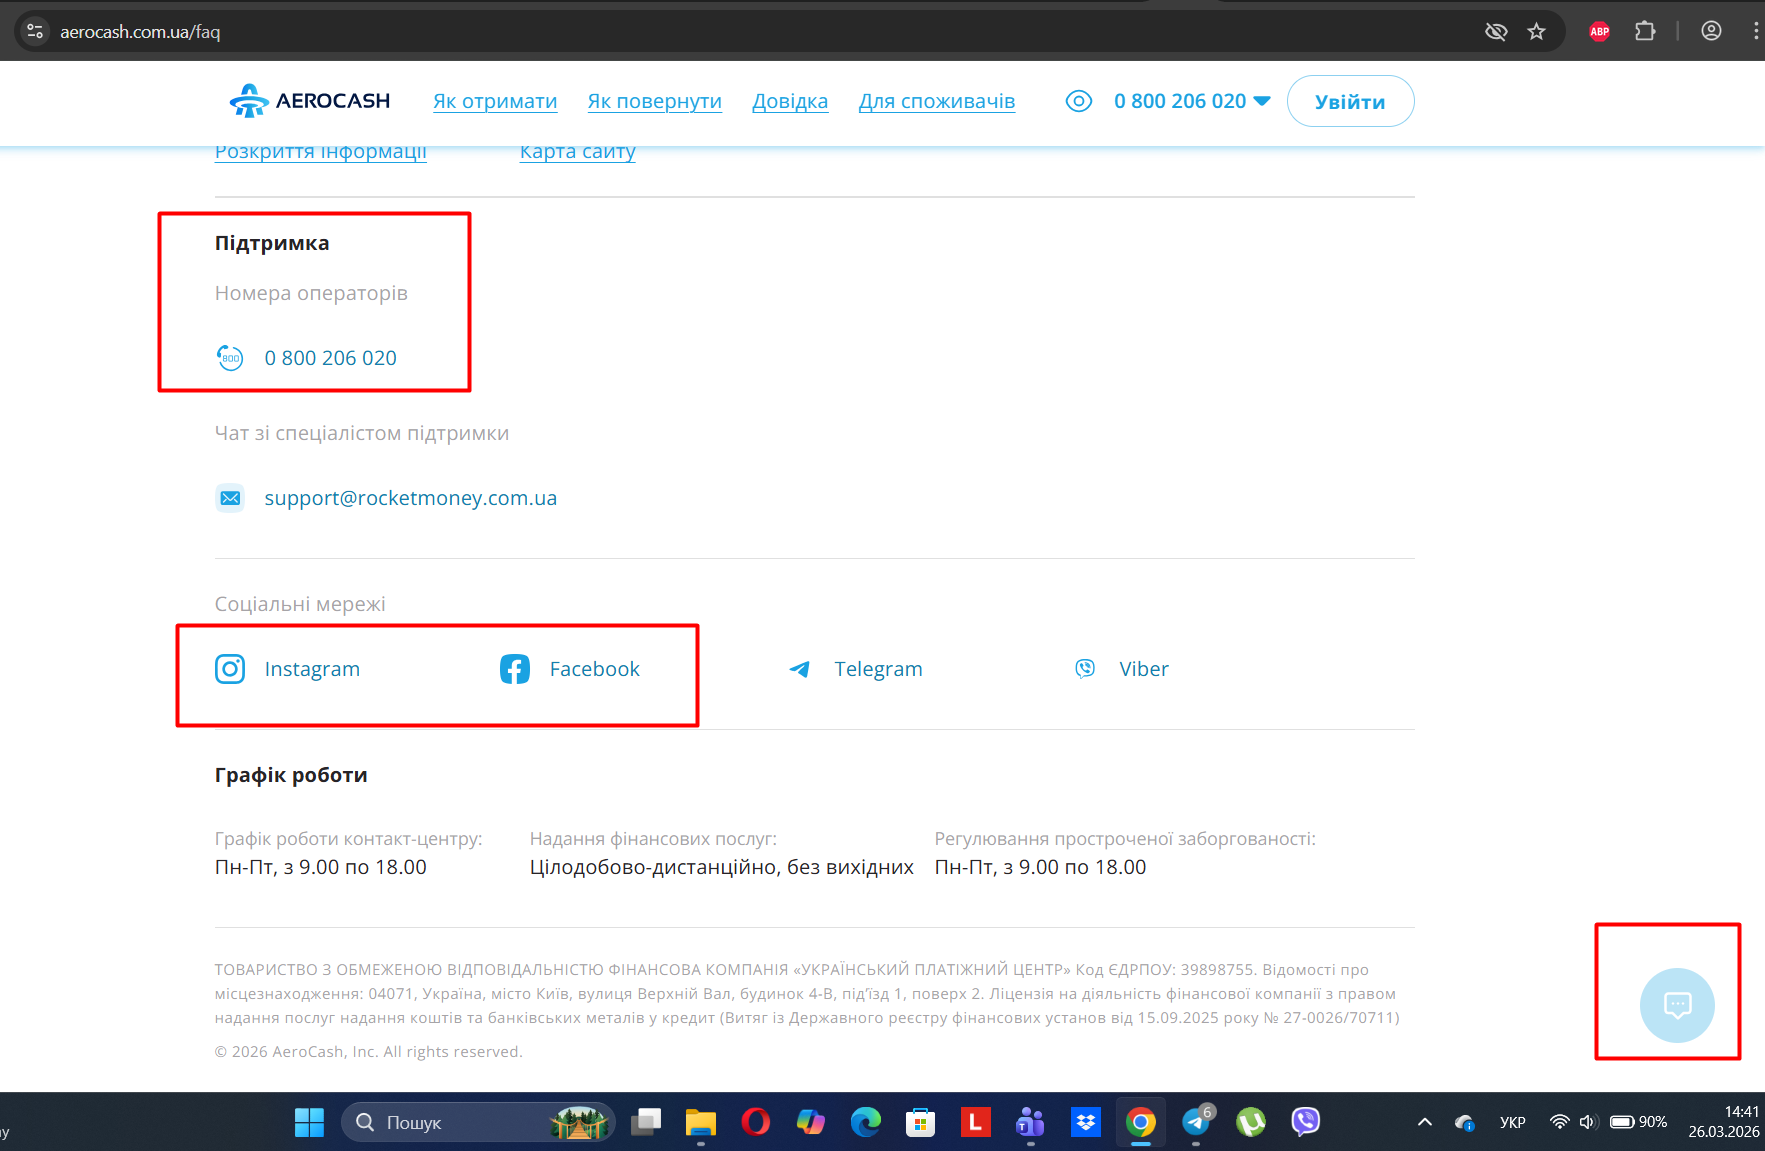Click the Цілодобово-дистанційно, без вихідних text
Screen dimensions: 1765x1151
click(x=722, y=867)
